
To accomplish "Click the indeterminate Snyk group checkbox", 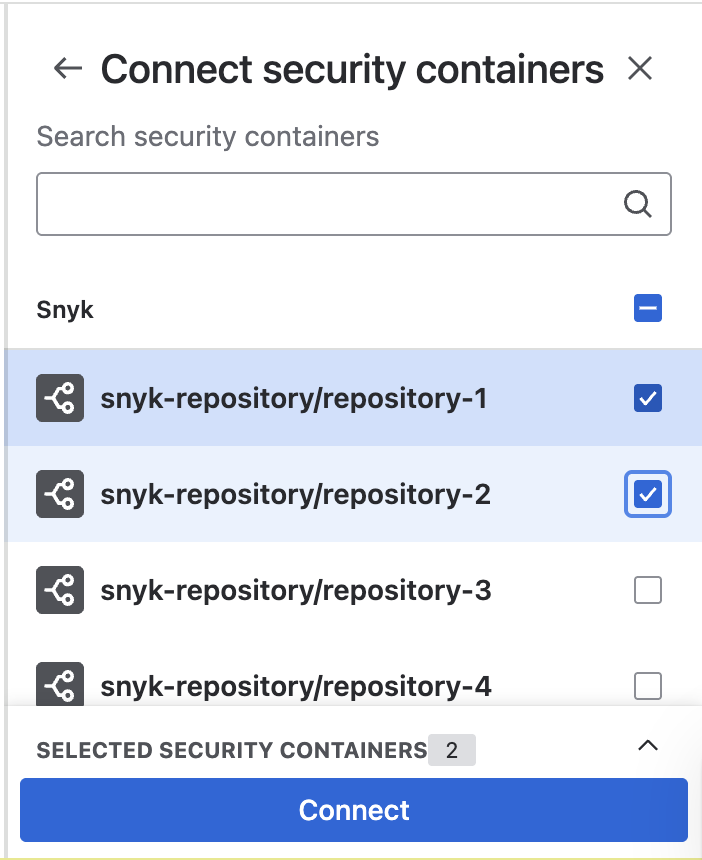I will point(648,308).
